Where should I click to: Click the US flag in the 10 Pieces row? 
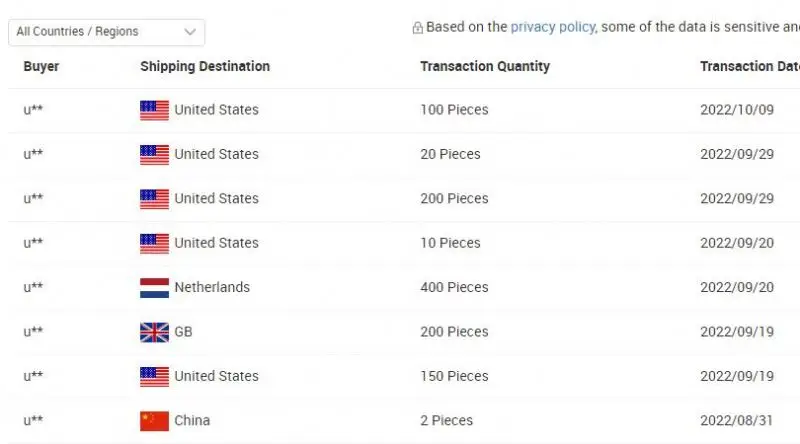pos(154,243)
